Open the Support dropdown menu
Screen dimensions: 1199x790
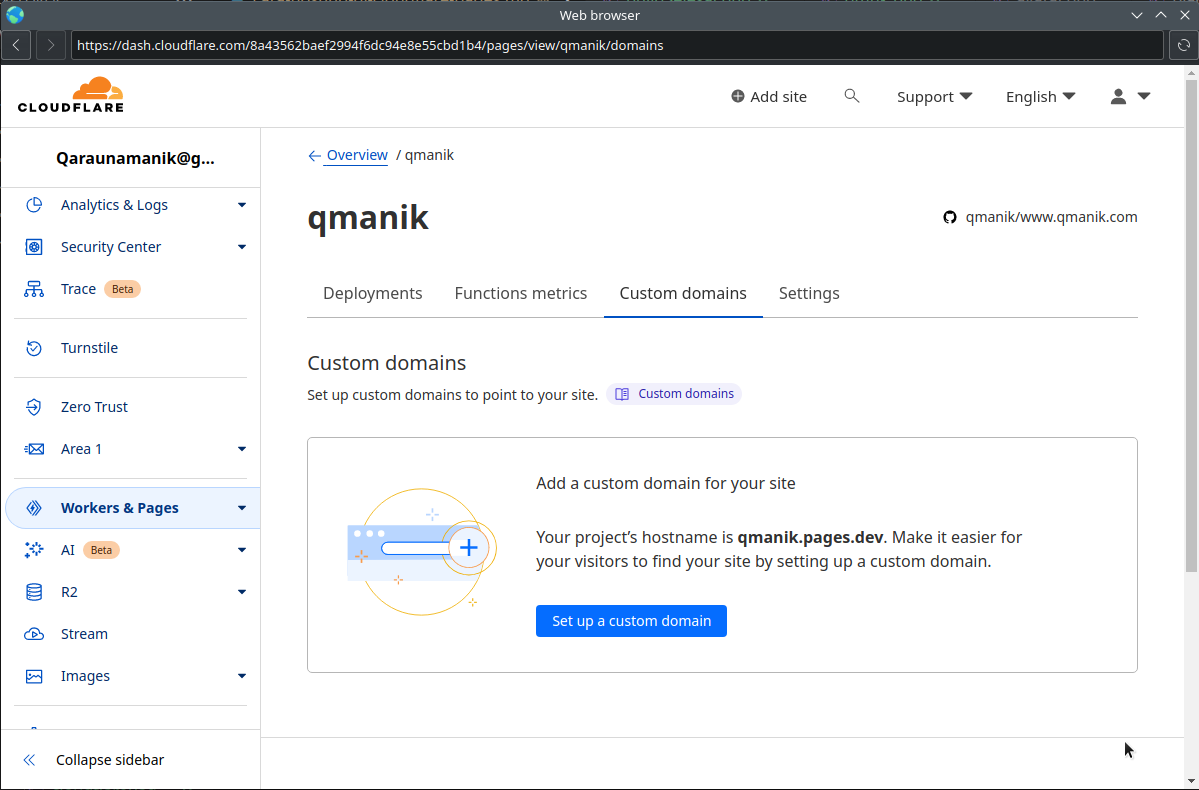[x=934, y=96]
